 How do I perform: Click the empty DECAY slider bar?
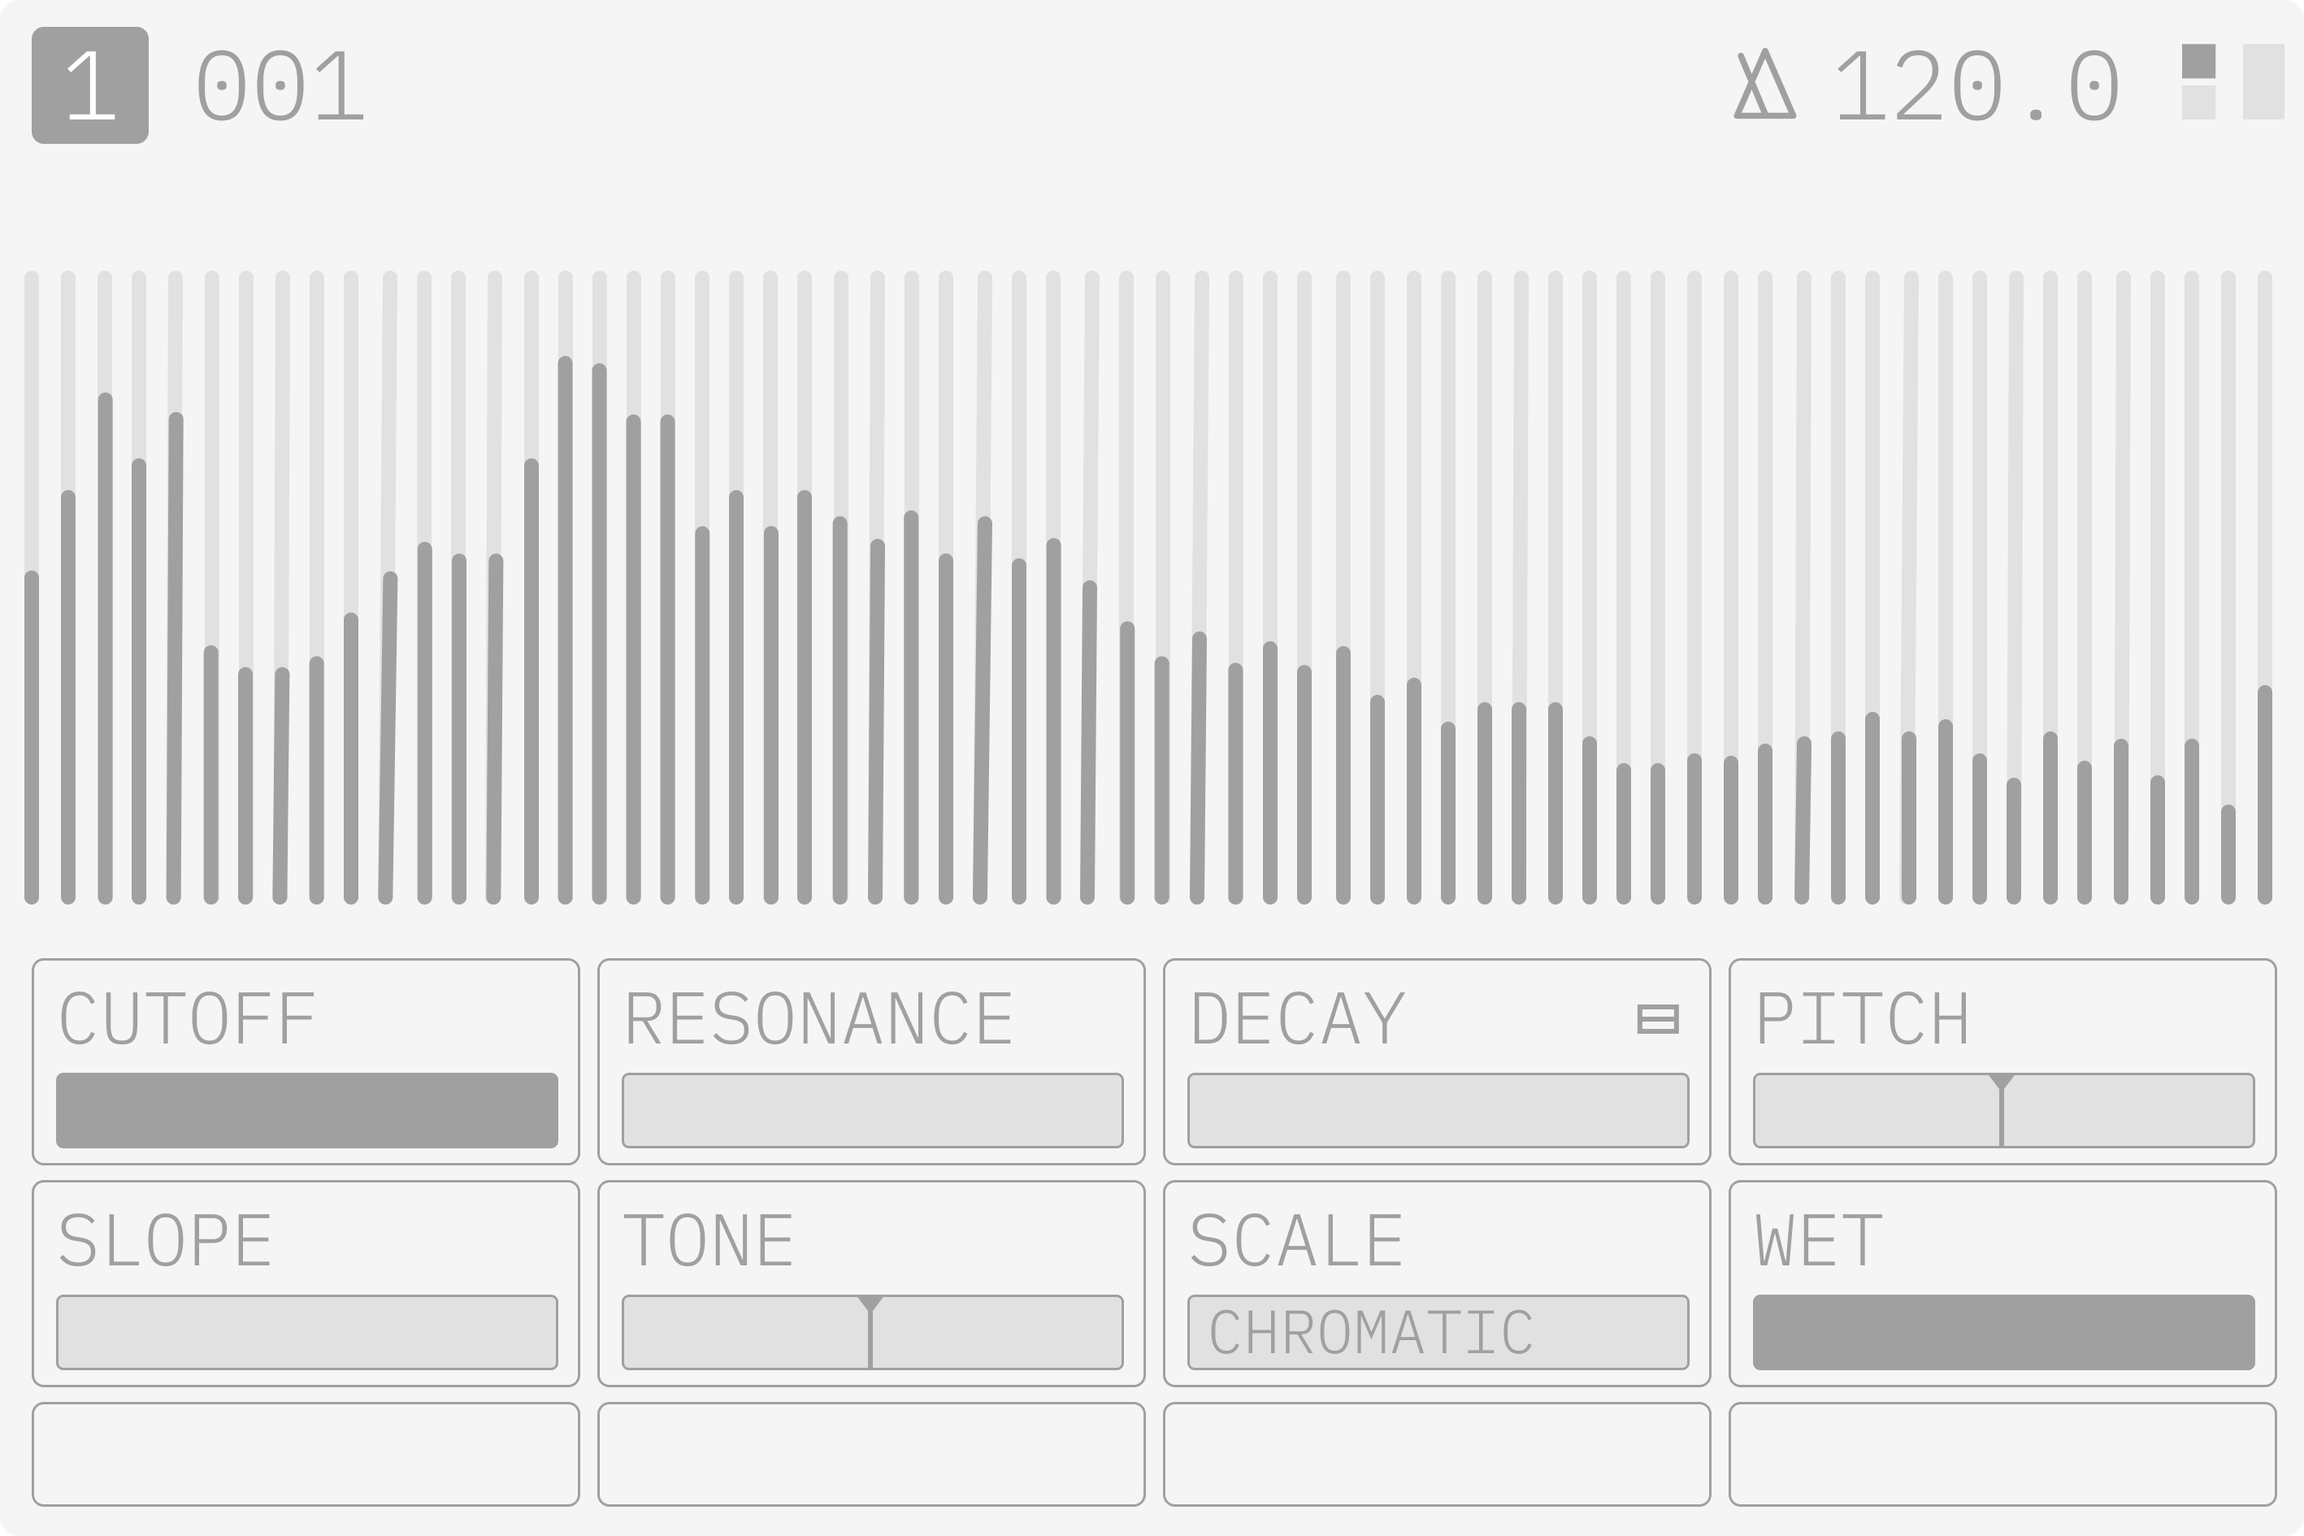[1437, 1110]
